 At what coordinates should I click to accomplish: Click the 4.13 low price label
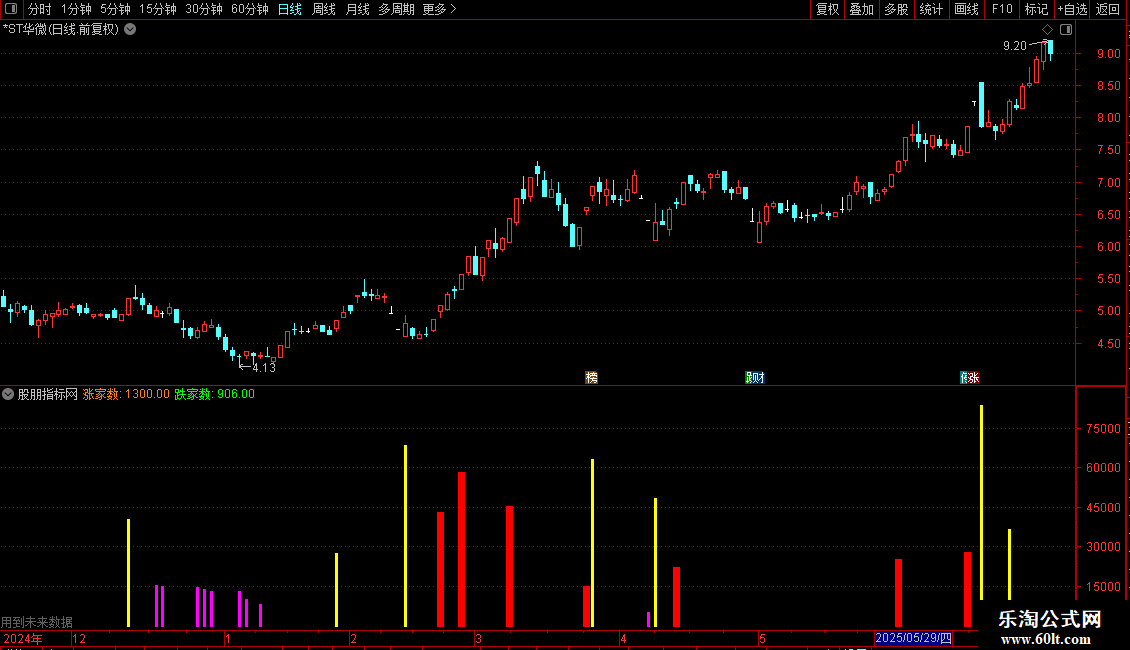tap(264, 368)
